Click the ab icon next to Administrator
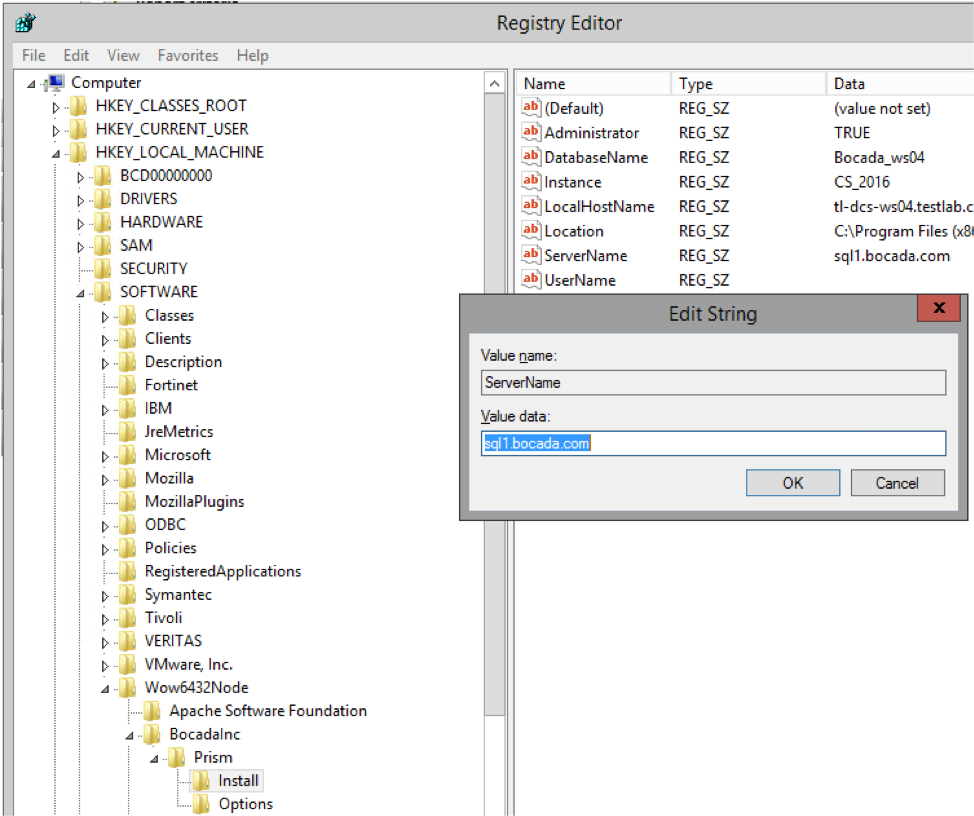This screenshot has height=816, width=974. coord(530,132)
